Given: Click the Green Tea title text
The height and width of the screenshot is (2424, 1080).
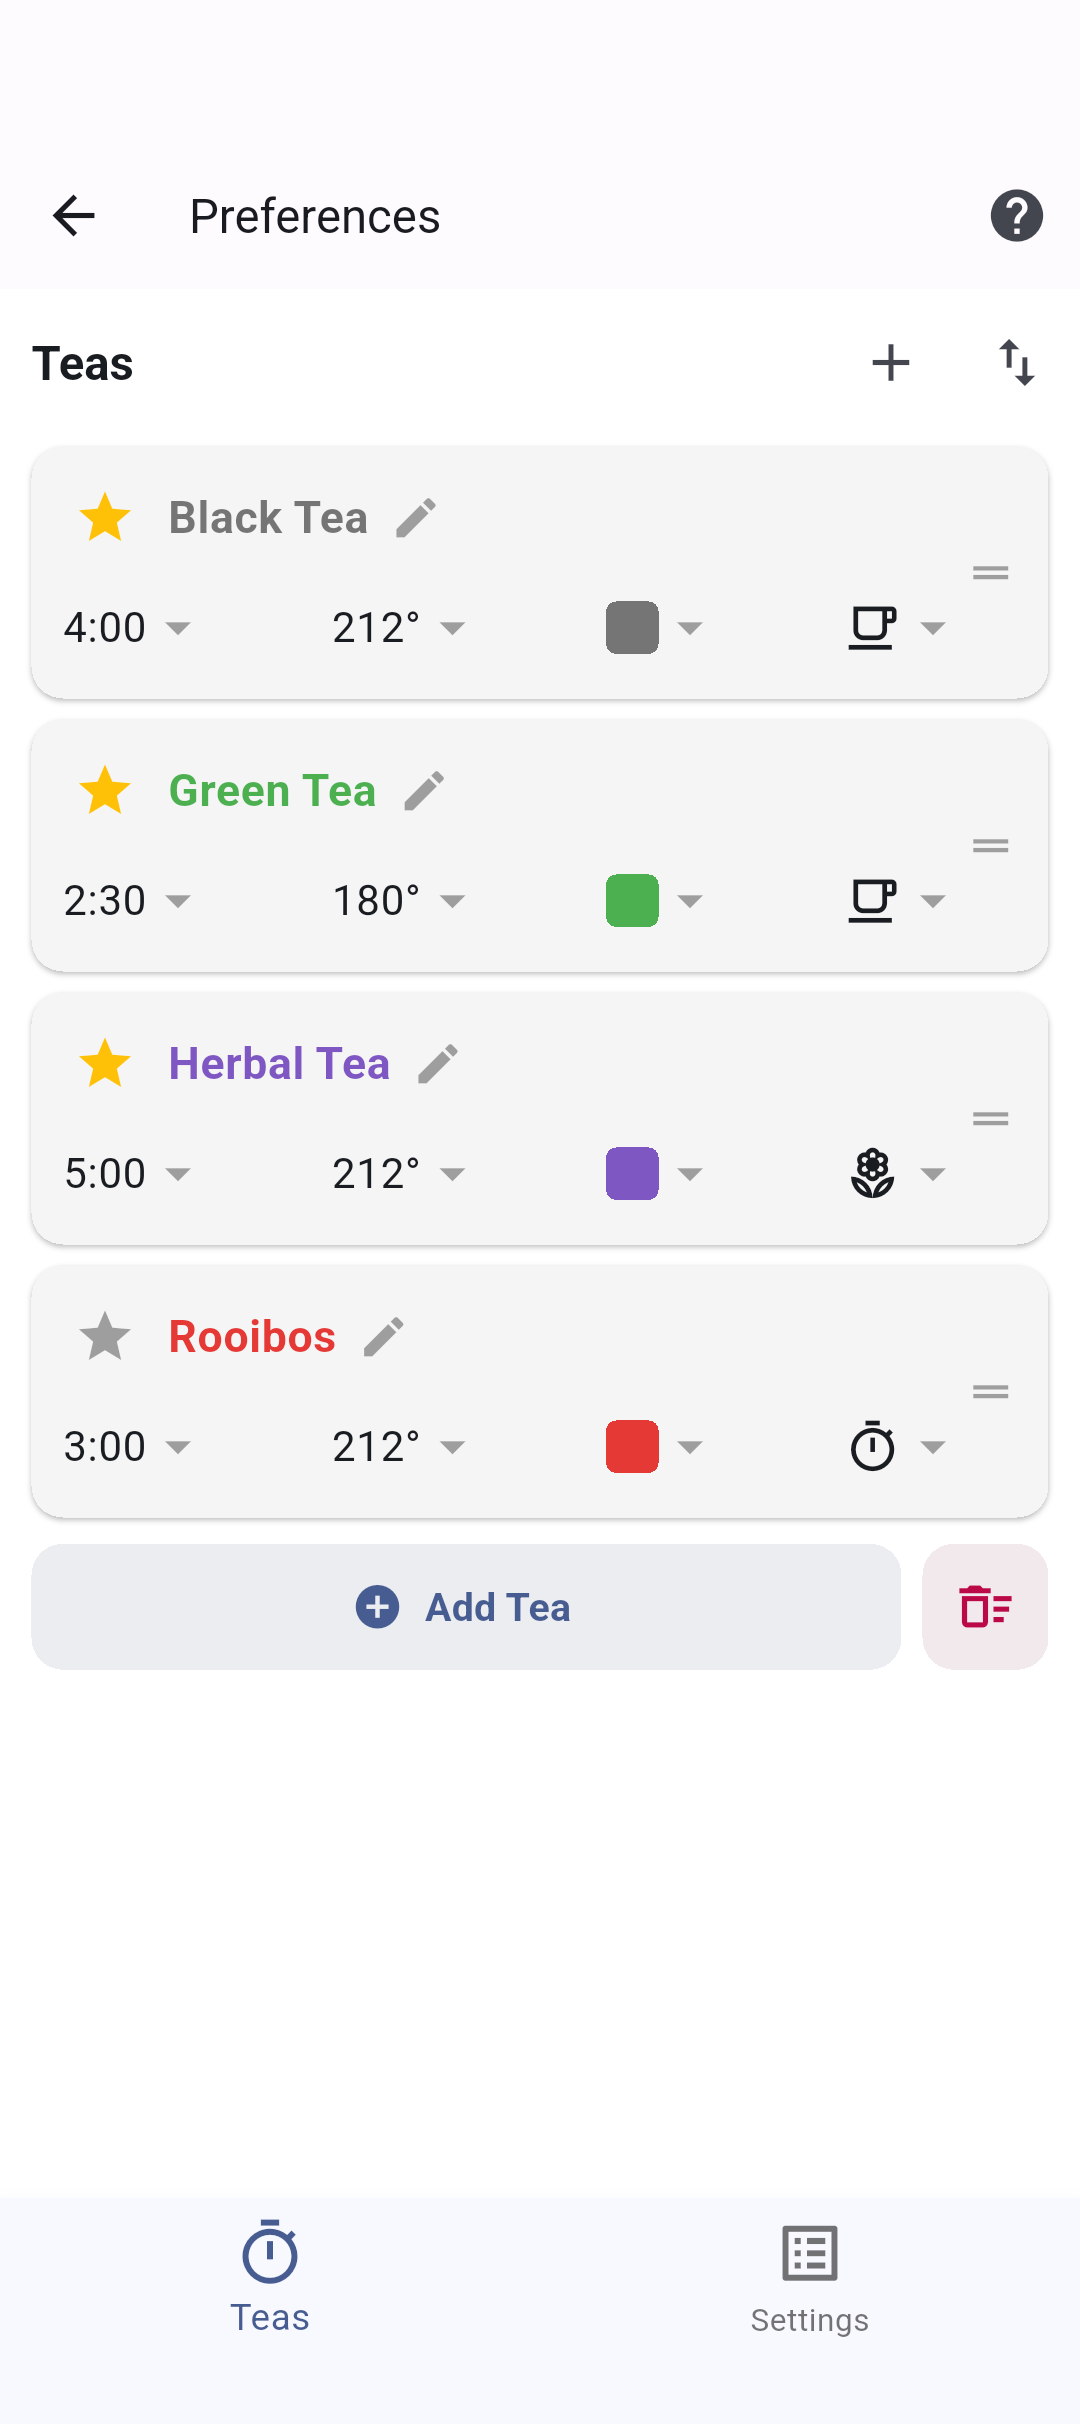Looking at the screenshot, I should (x=272, y=791).
